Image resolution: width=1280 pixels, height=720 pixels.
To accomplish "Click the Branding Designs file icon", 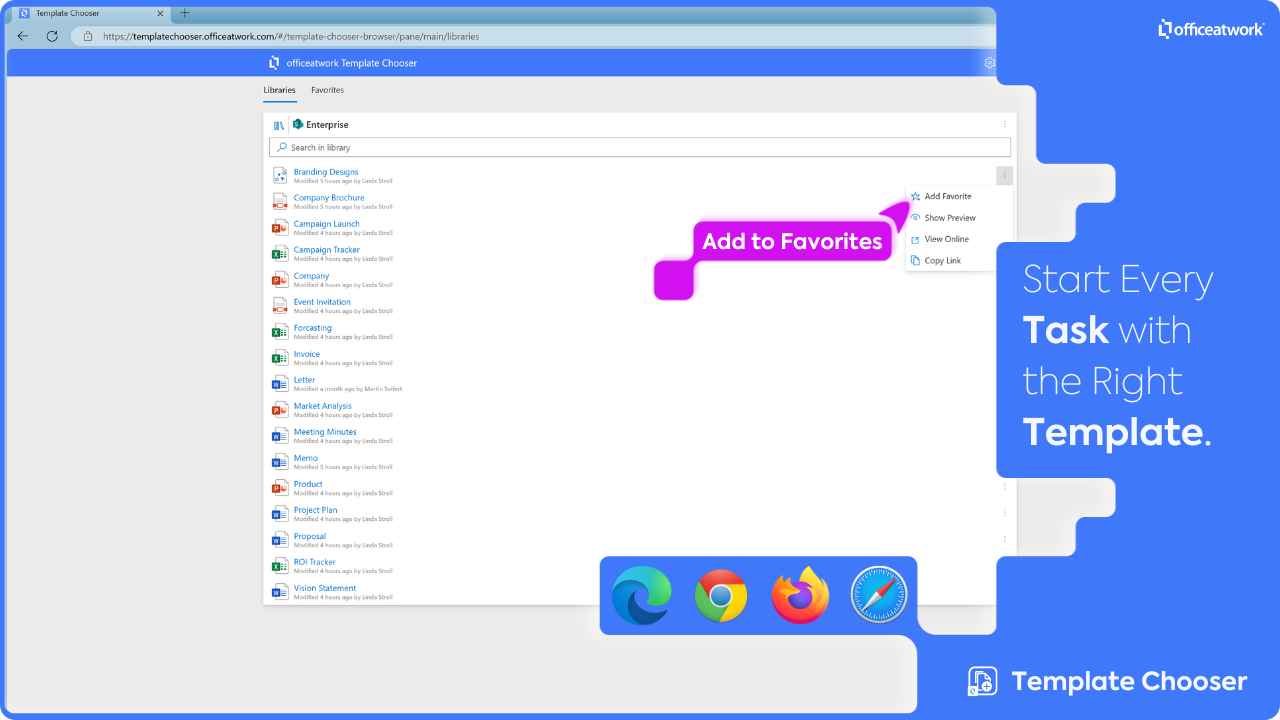I will coord(280,176).
